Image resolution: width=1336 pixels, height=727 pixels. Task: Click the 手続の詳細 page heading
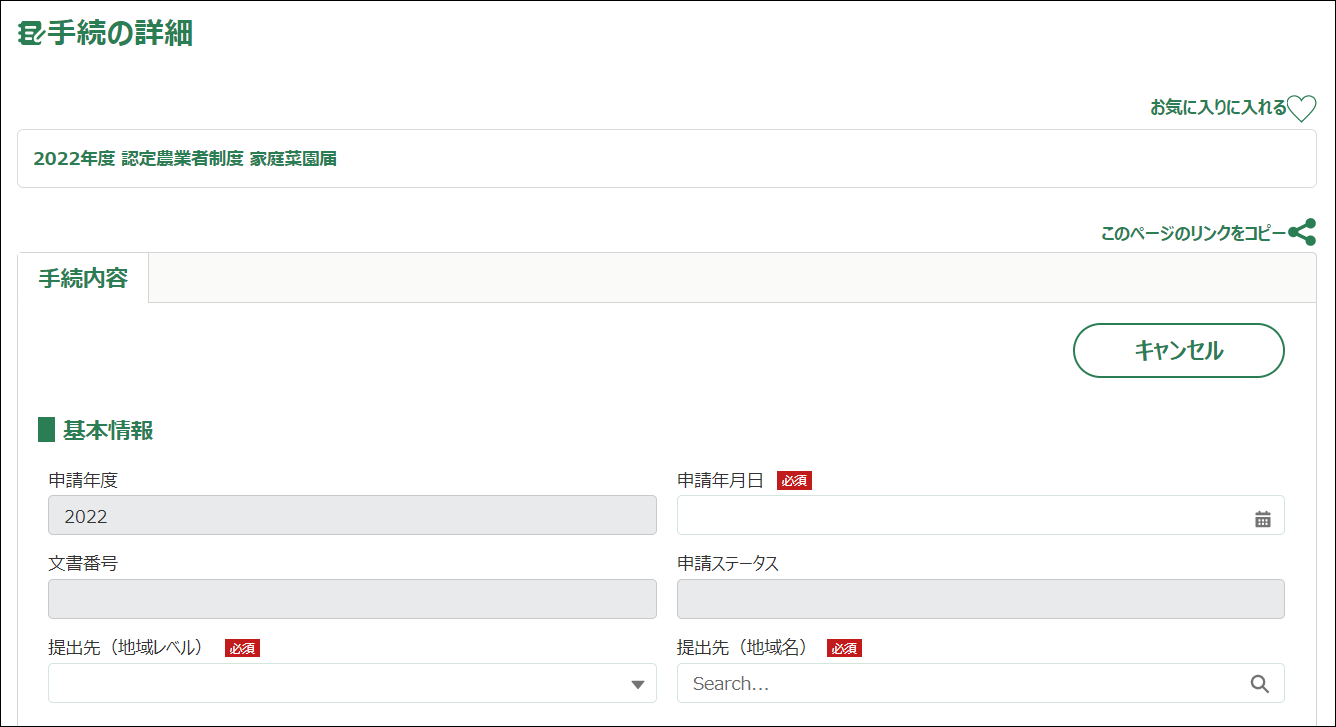pyautogui.click(x=120, y=34)
